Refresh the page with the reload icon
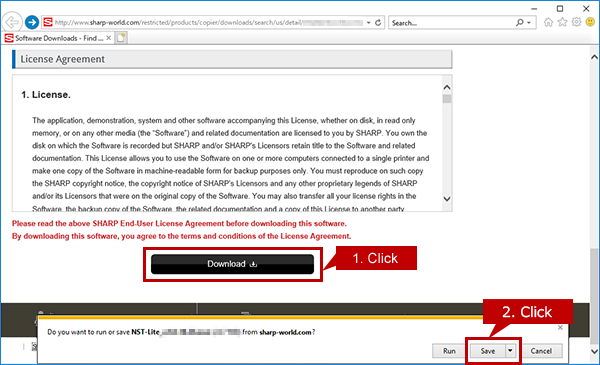Viewport: 600px width, 365px height. click(x=378, y=23)
